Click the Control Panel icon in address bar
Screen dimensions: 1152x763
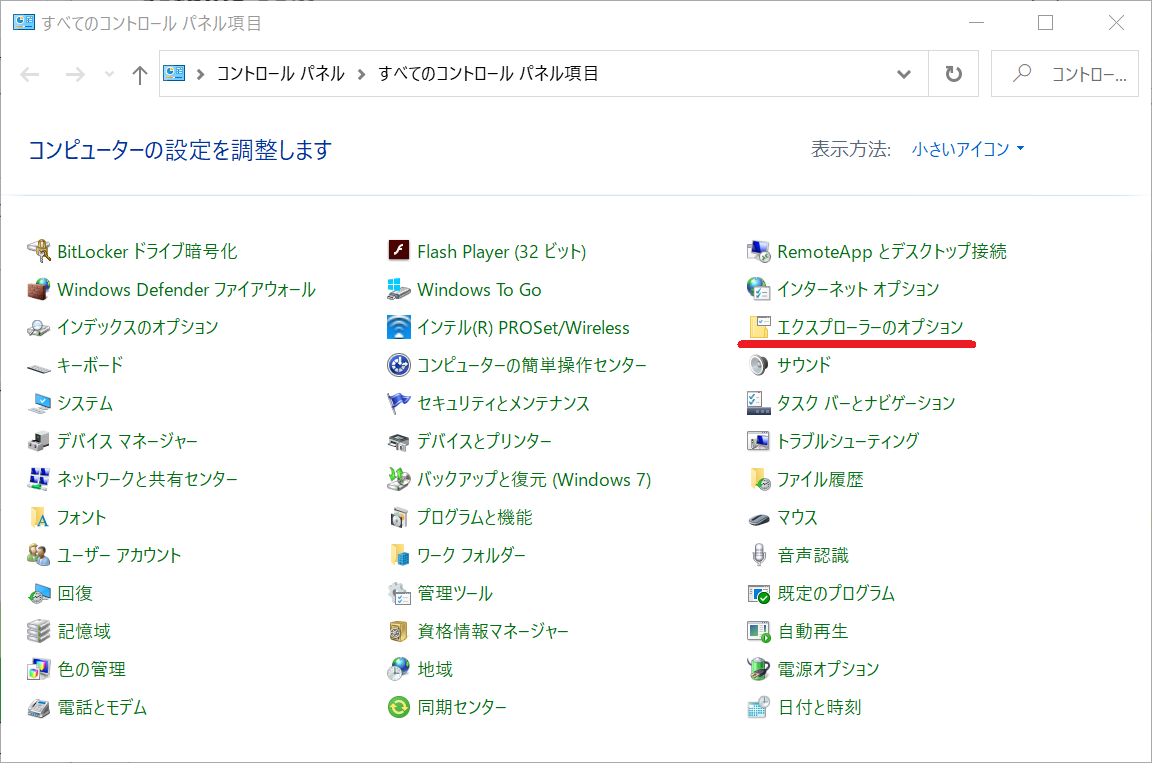[x=174, y=73]
